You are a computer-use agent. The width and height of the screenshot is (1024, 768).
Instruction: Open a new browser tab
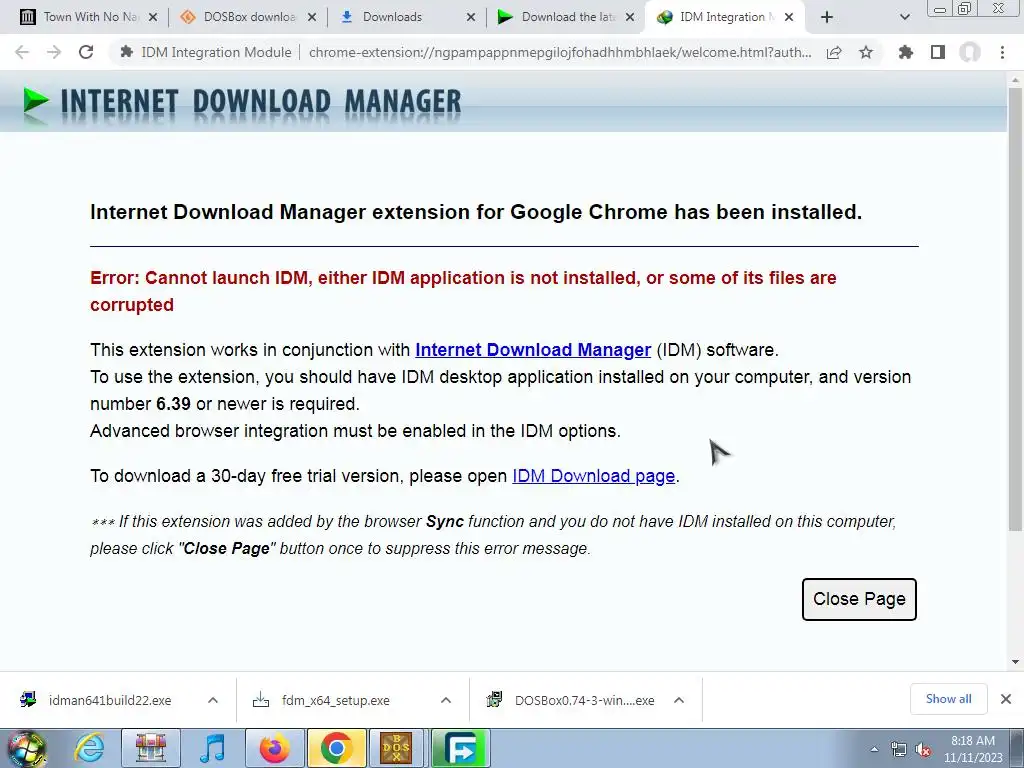point(827,18)
